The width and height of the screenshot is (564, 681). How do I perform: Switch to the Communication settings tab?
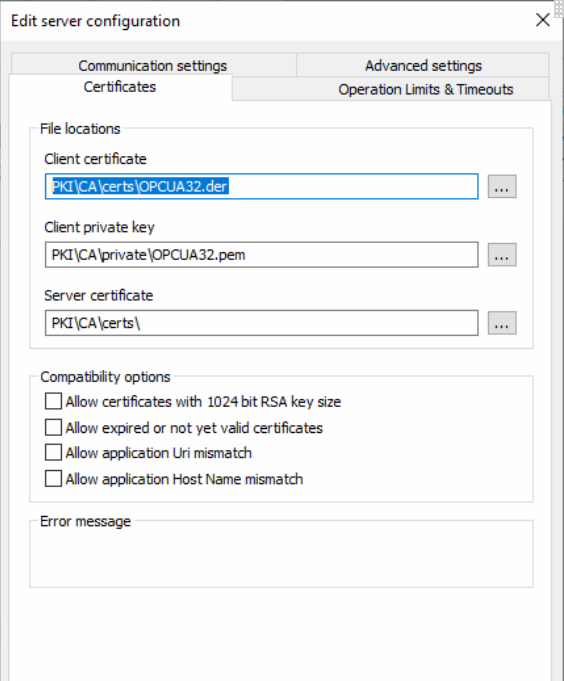pyautogui.click(x=153, y=66)
